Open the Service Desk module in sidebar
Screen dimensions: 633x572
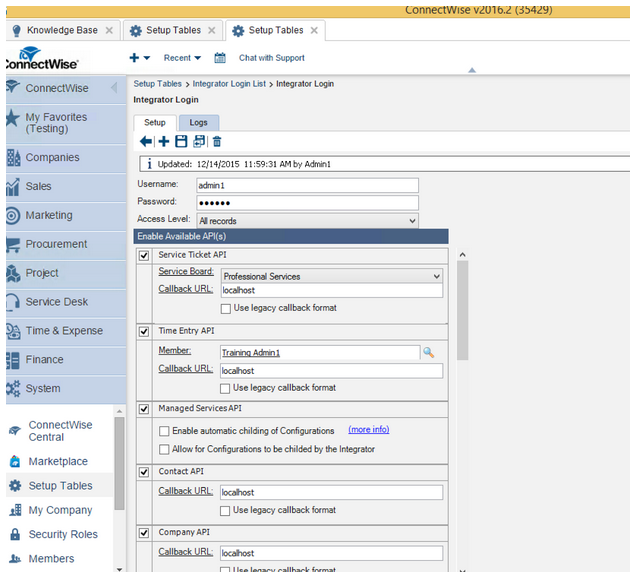[x=66, y=302]
